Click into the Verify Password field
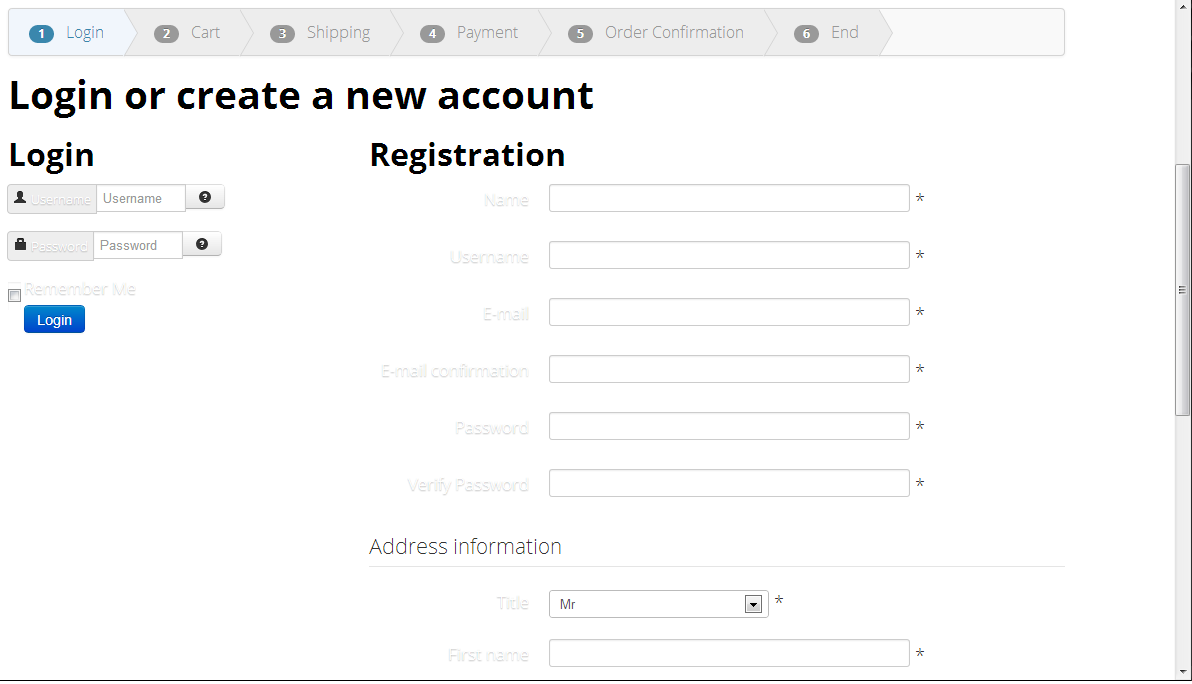The image size is (1192, 684). click(x=729, y=484)
